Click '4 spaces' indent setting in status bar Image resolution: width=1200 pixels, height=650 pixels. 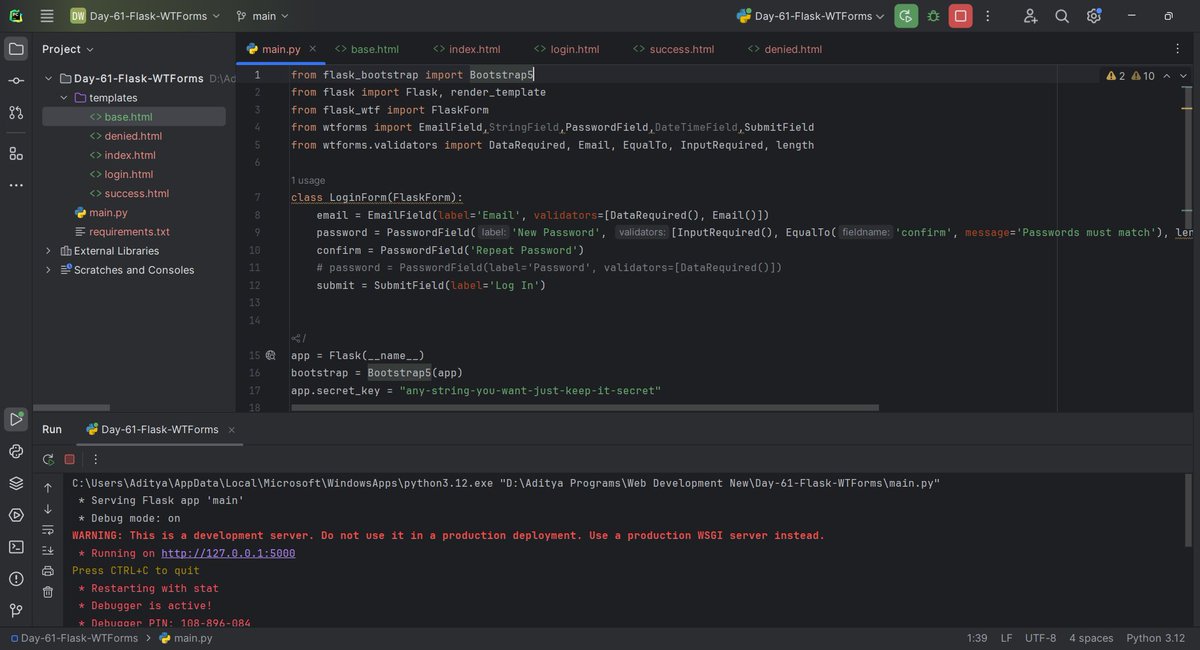tap(1091, 638)
